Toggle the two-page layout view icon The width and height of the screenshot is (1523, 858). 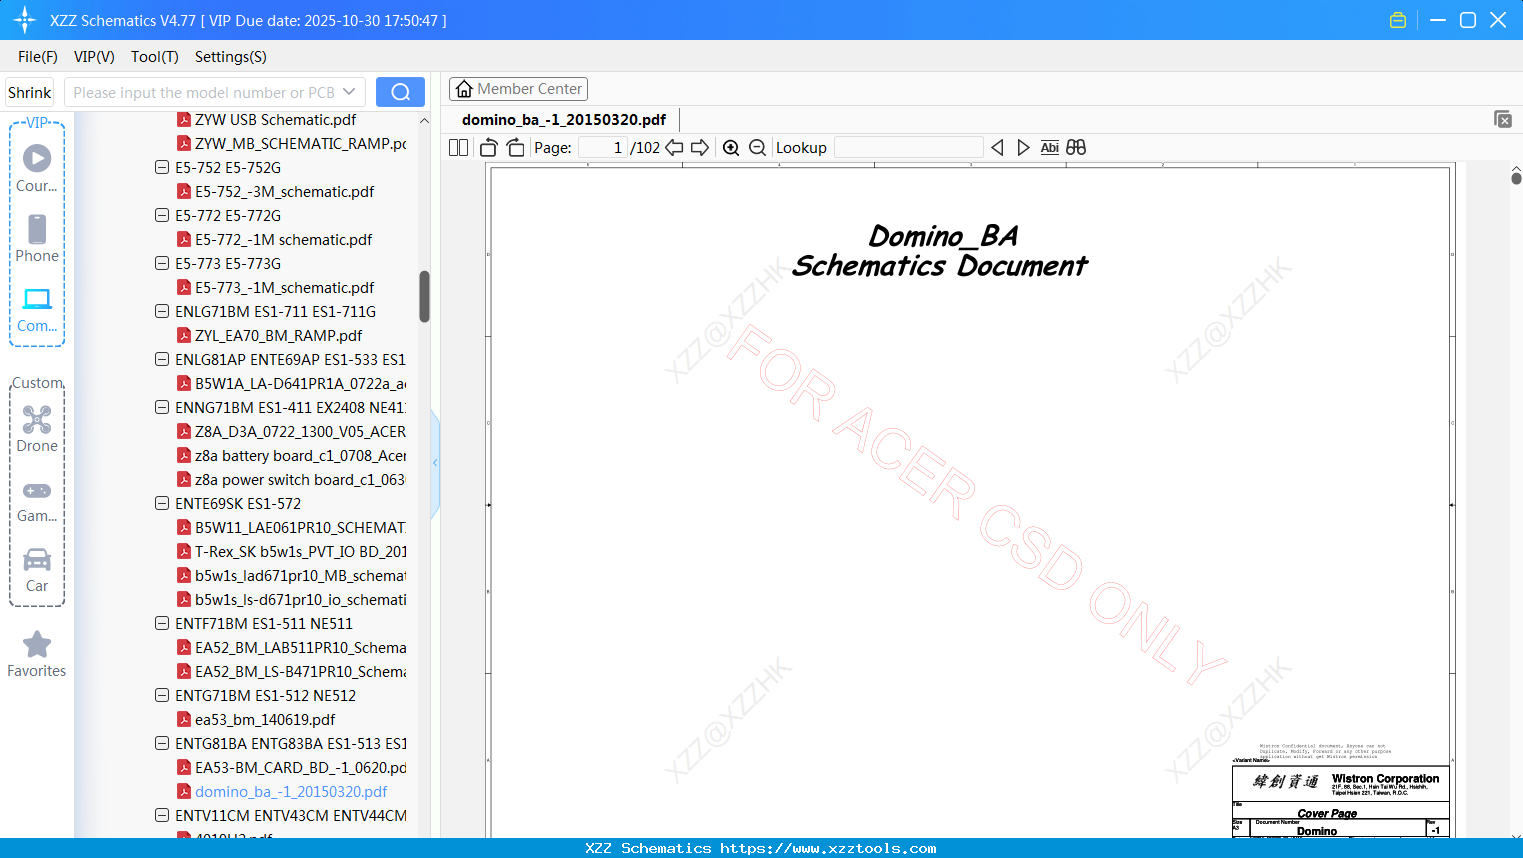coord(458,148)
